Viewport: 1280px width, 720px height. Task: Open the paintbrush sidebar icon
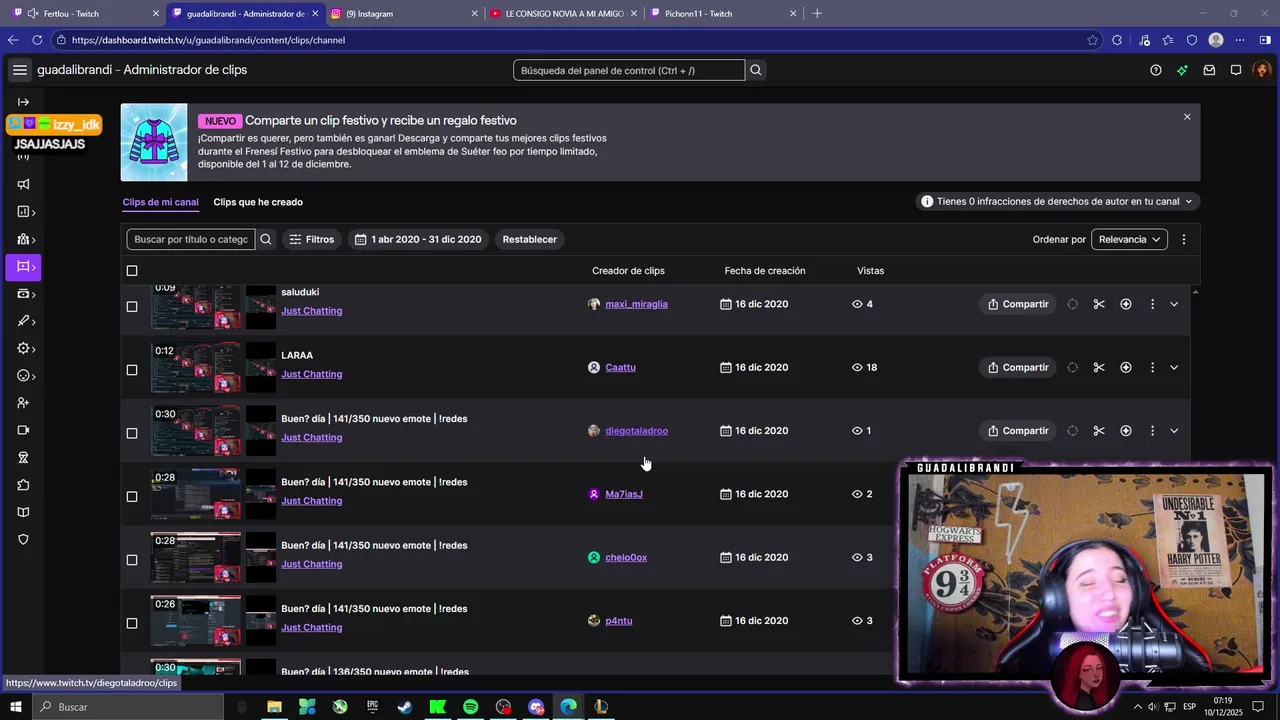[x=24, y=321]
